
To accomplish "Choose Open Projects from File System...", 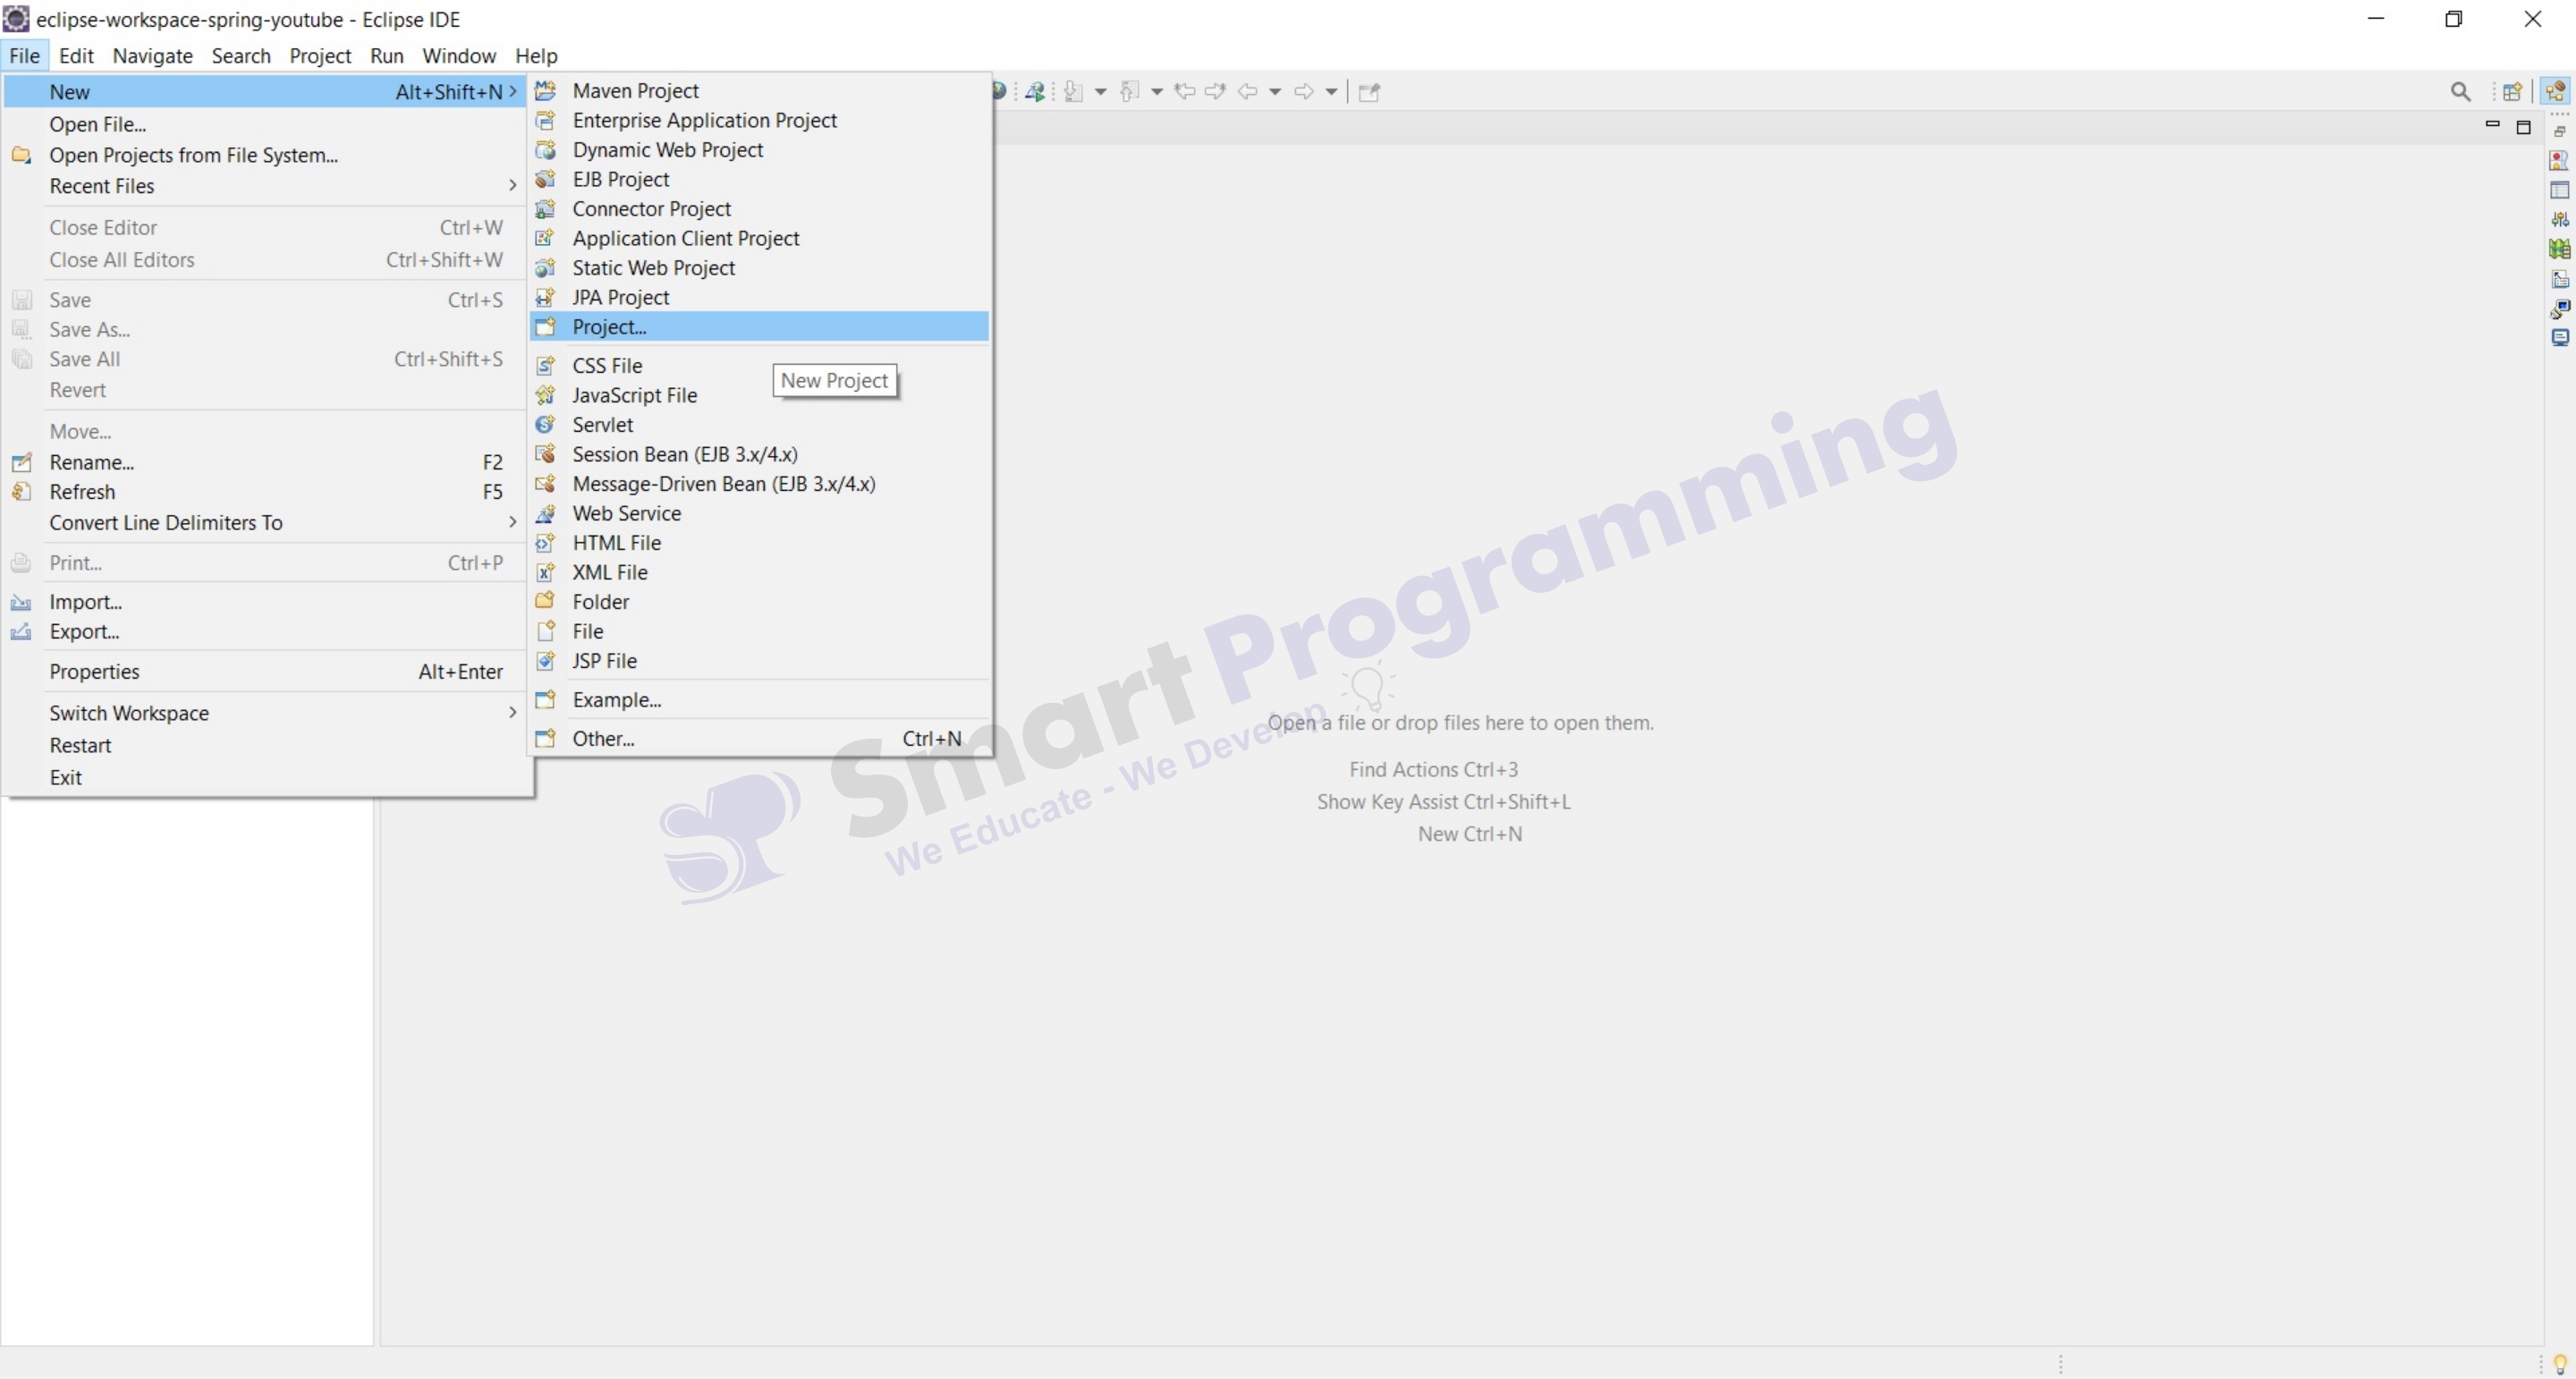I will (265, 155).
